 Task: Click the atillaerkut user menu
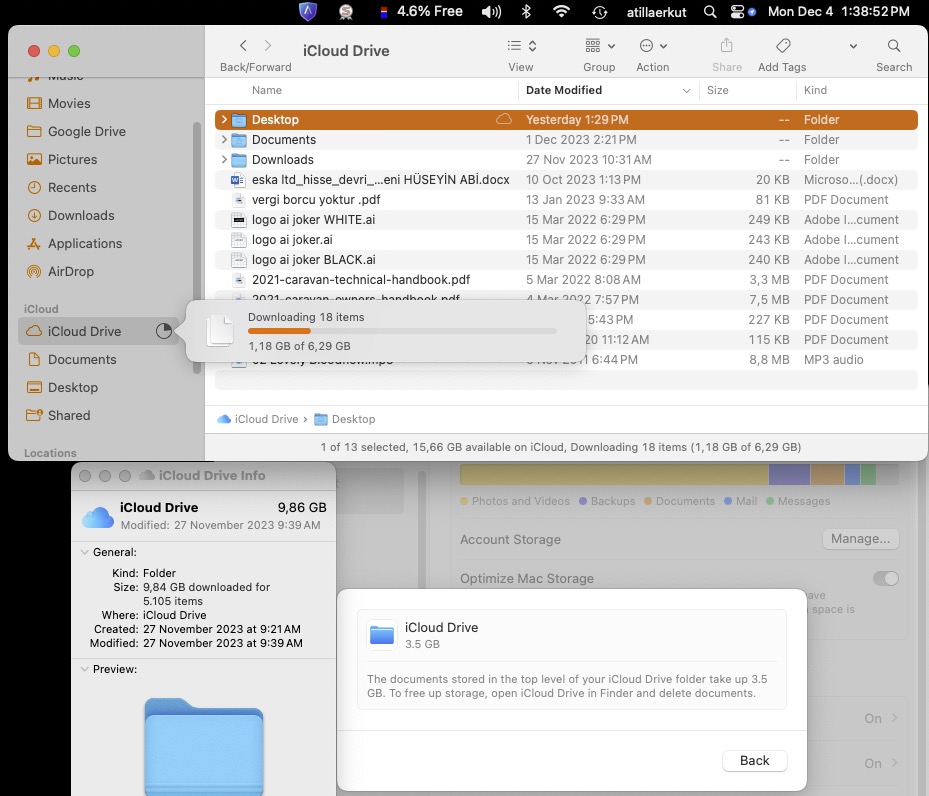tap(656, 12)
